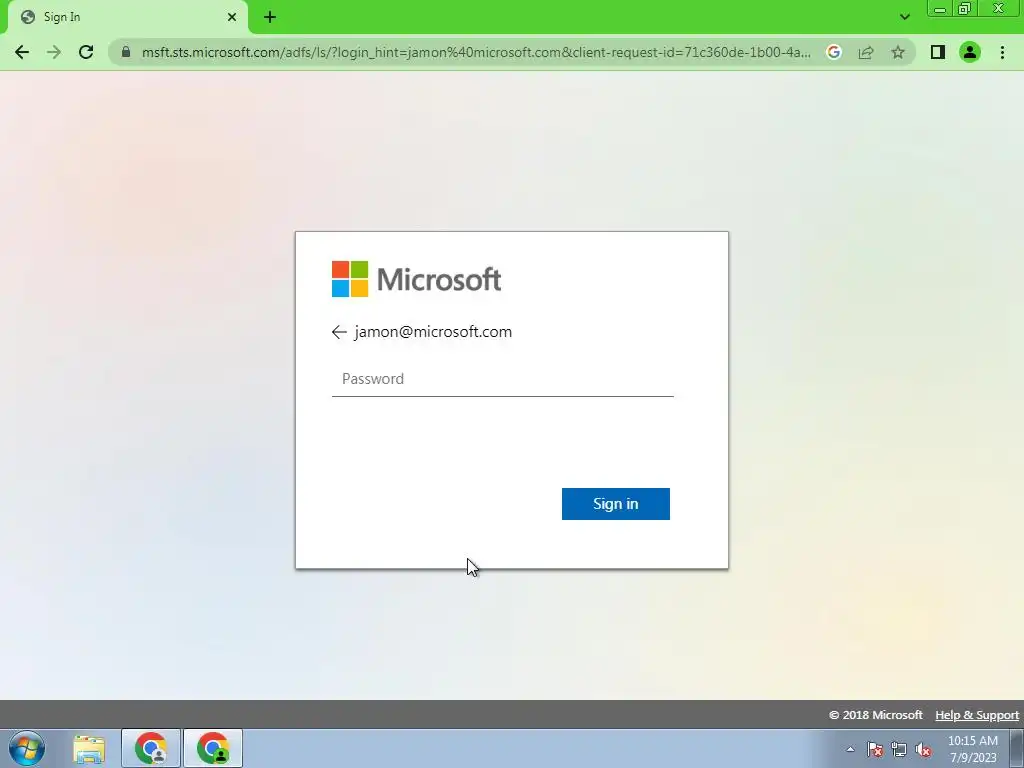Viewport: 1024px width, 768px height.
Task: View site info via lock icon
Action: pyautogui.click(x=126, y=52)
